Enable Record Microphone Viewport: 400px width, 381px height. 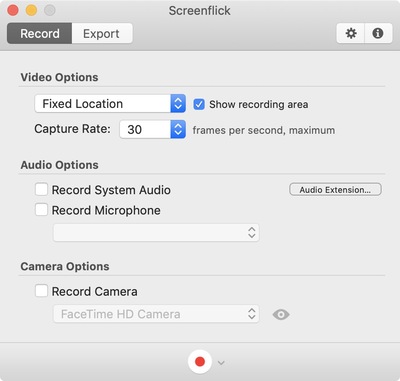(41, 210)
